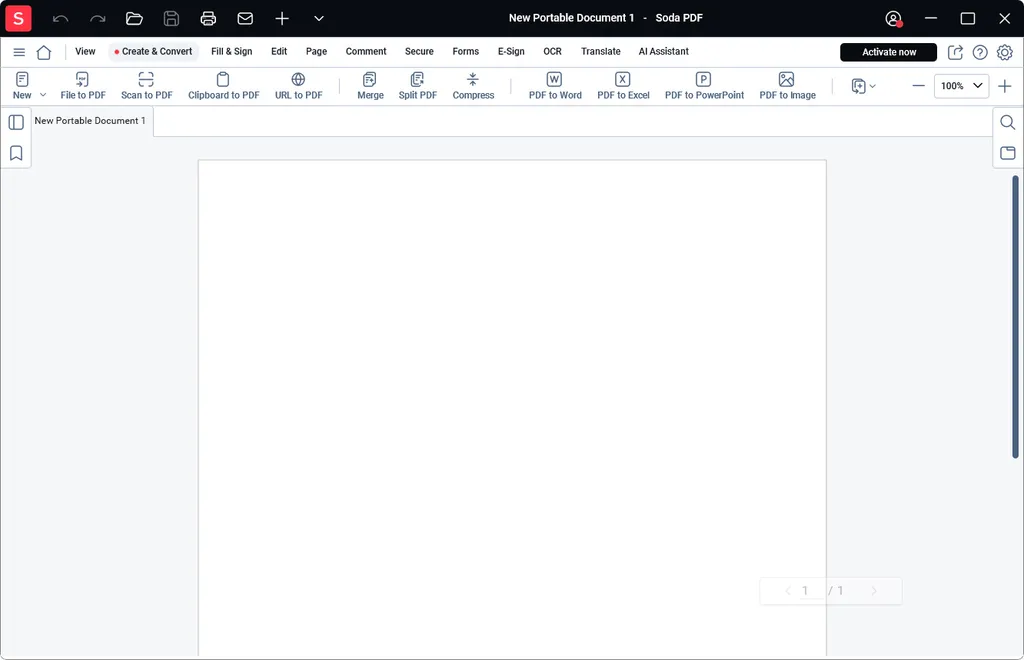Click the Split PDF tool
1024x660 pixels.
(x=418, y=86)
